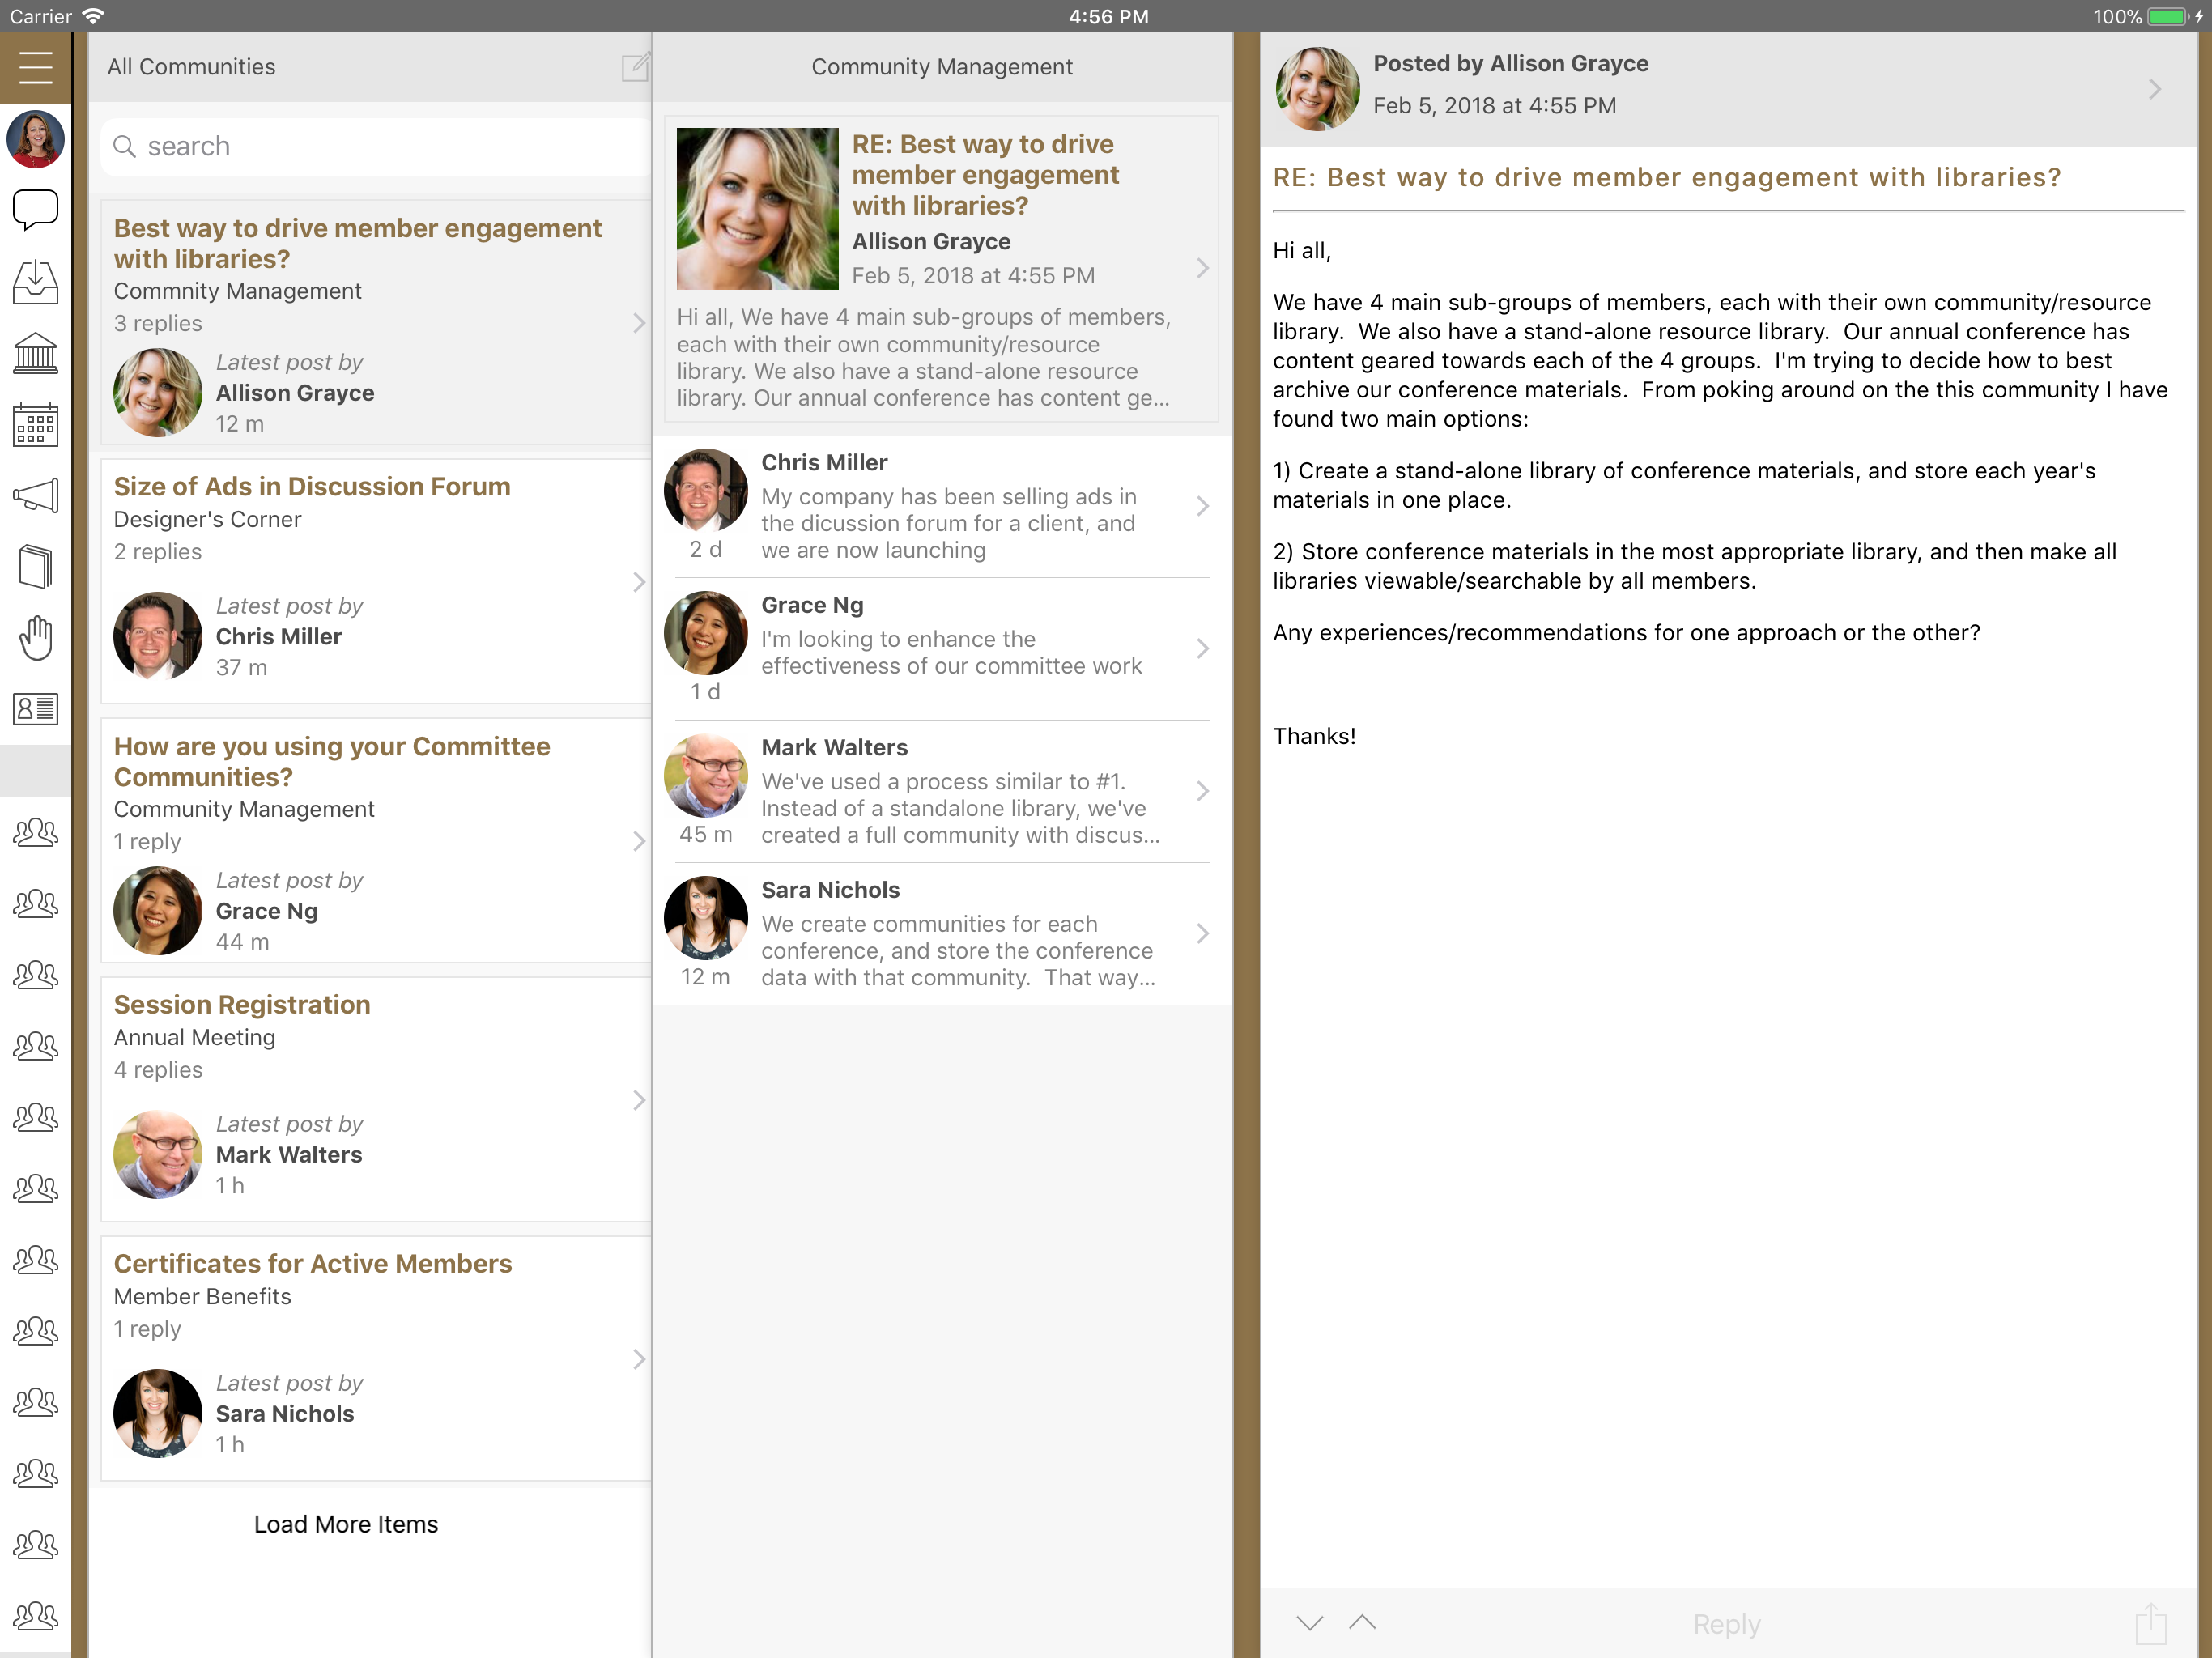
Task: Click Mark Walters' avatar in replies
Action: (x=706, y=776)
